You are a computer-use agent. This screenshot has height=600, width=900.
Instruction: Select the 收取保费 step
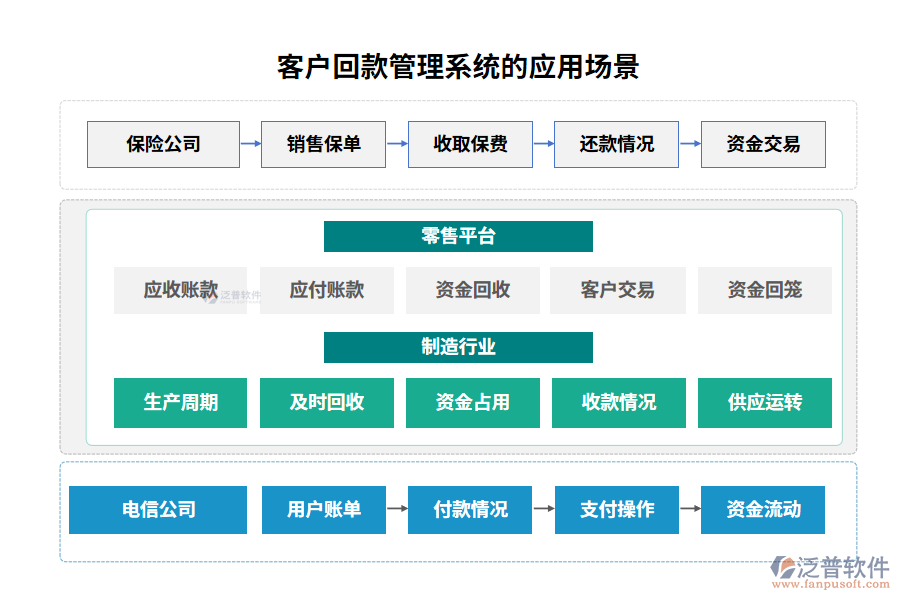point(470,144)
